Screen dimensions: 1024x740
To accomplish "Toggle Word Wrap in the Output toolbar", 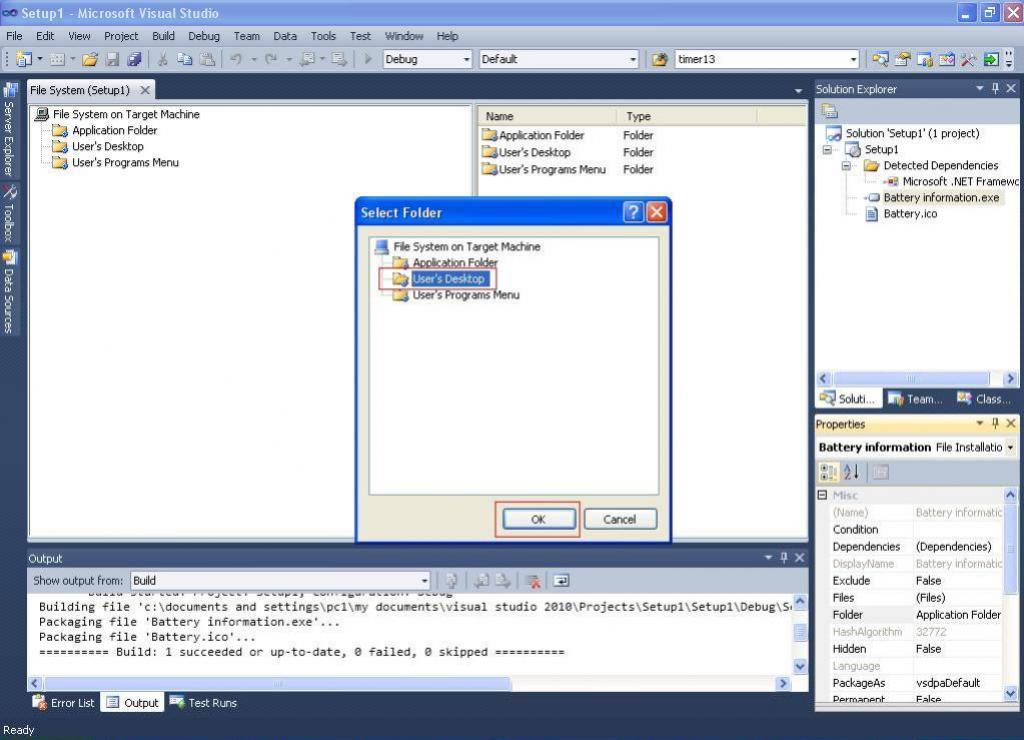I will click(x=561, y=581).
